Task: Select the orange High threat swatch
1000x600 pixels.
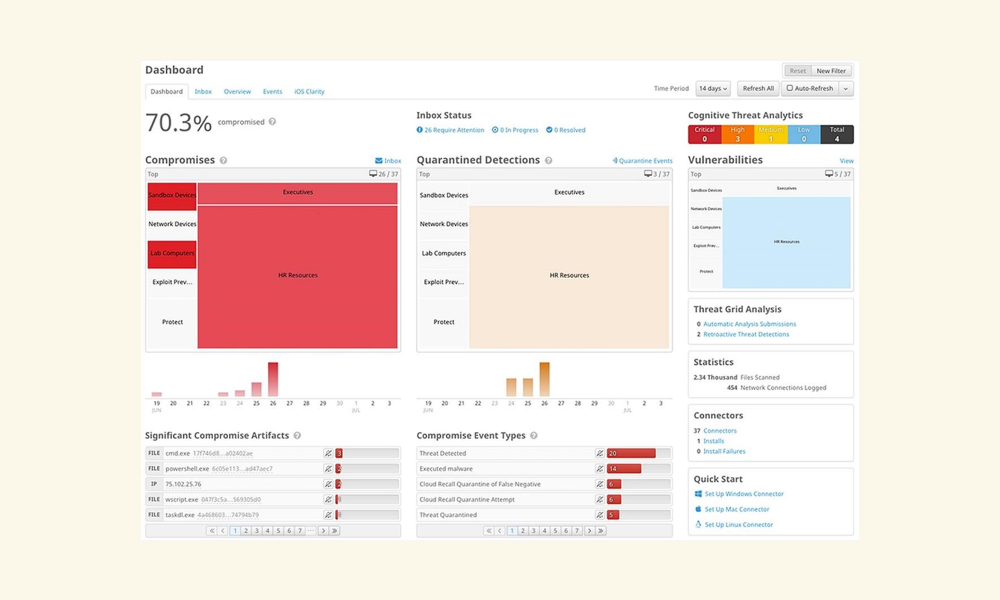Action: pyautogui.click(x=738, y=135)
